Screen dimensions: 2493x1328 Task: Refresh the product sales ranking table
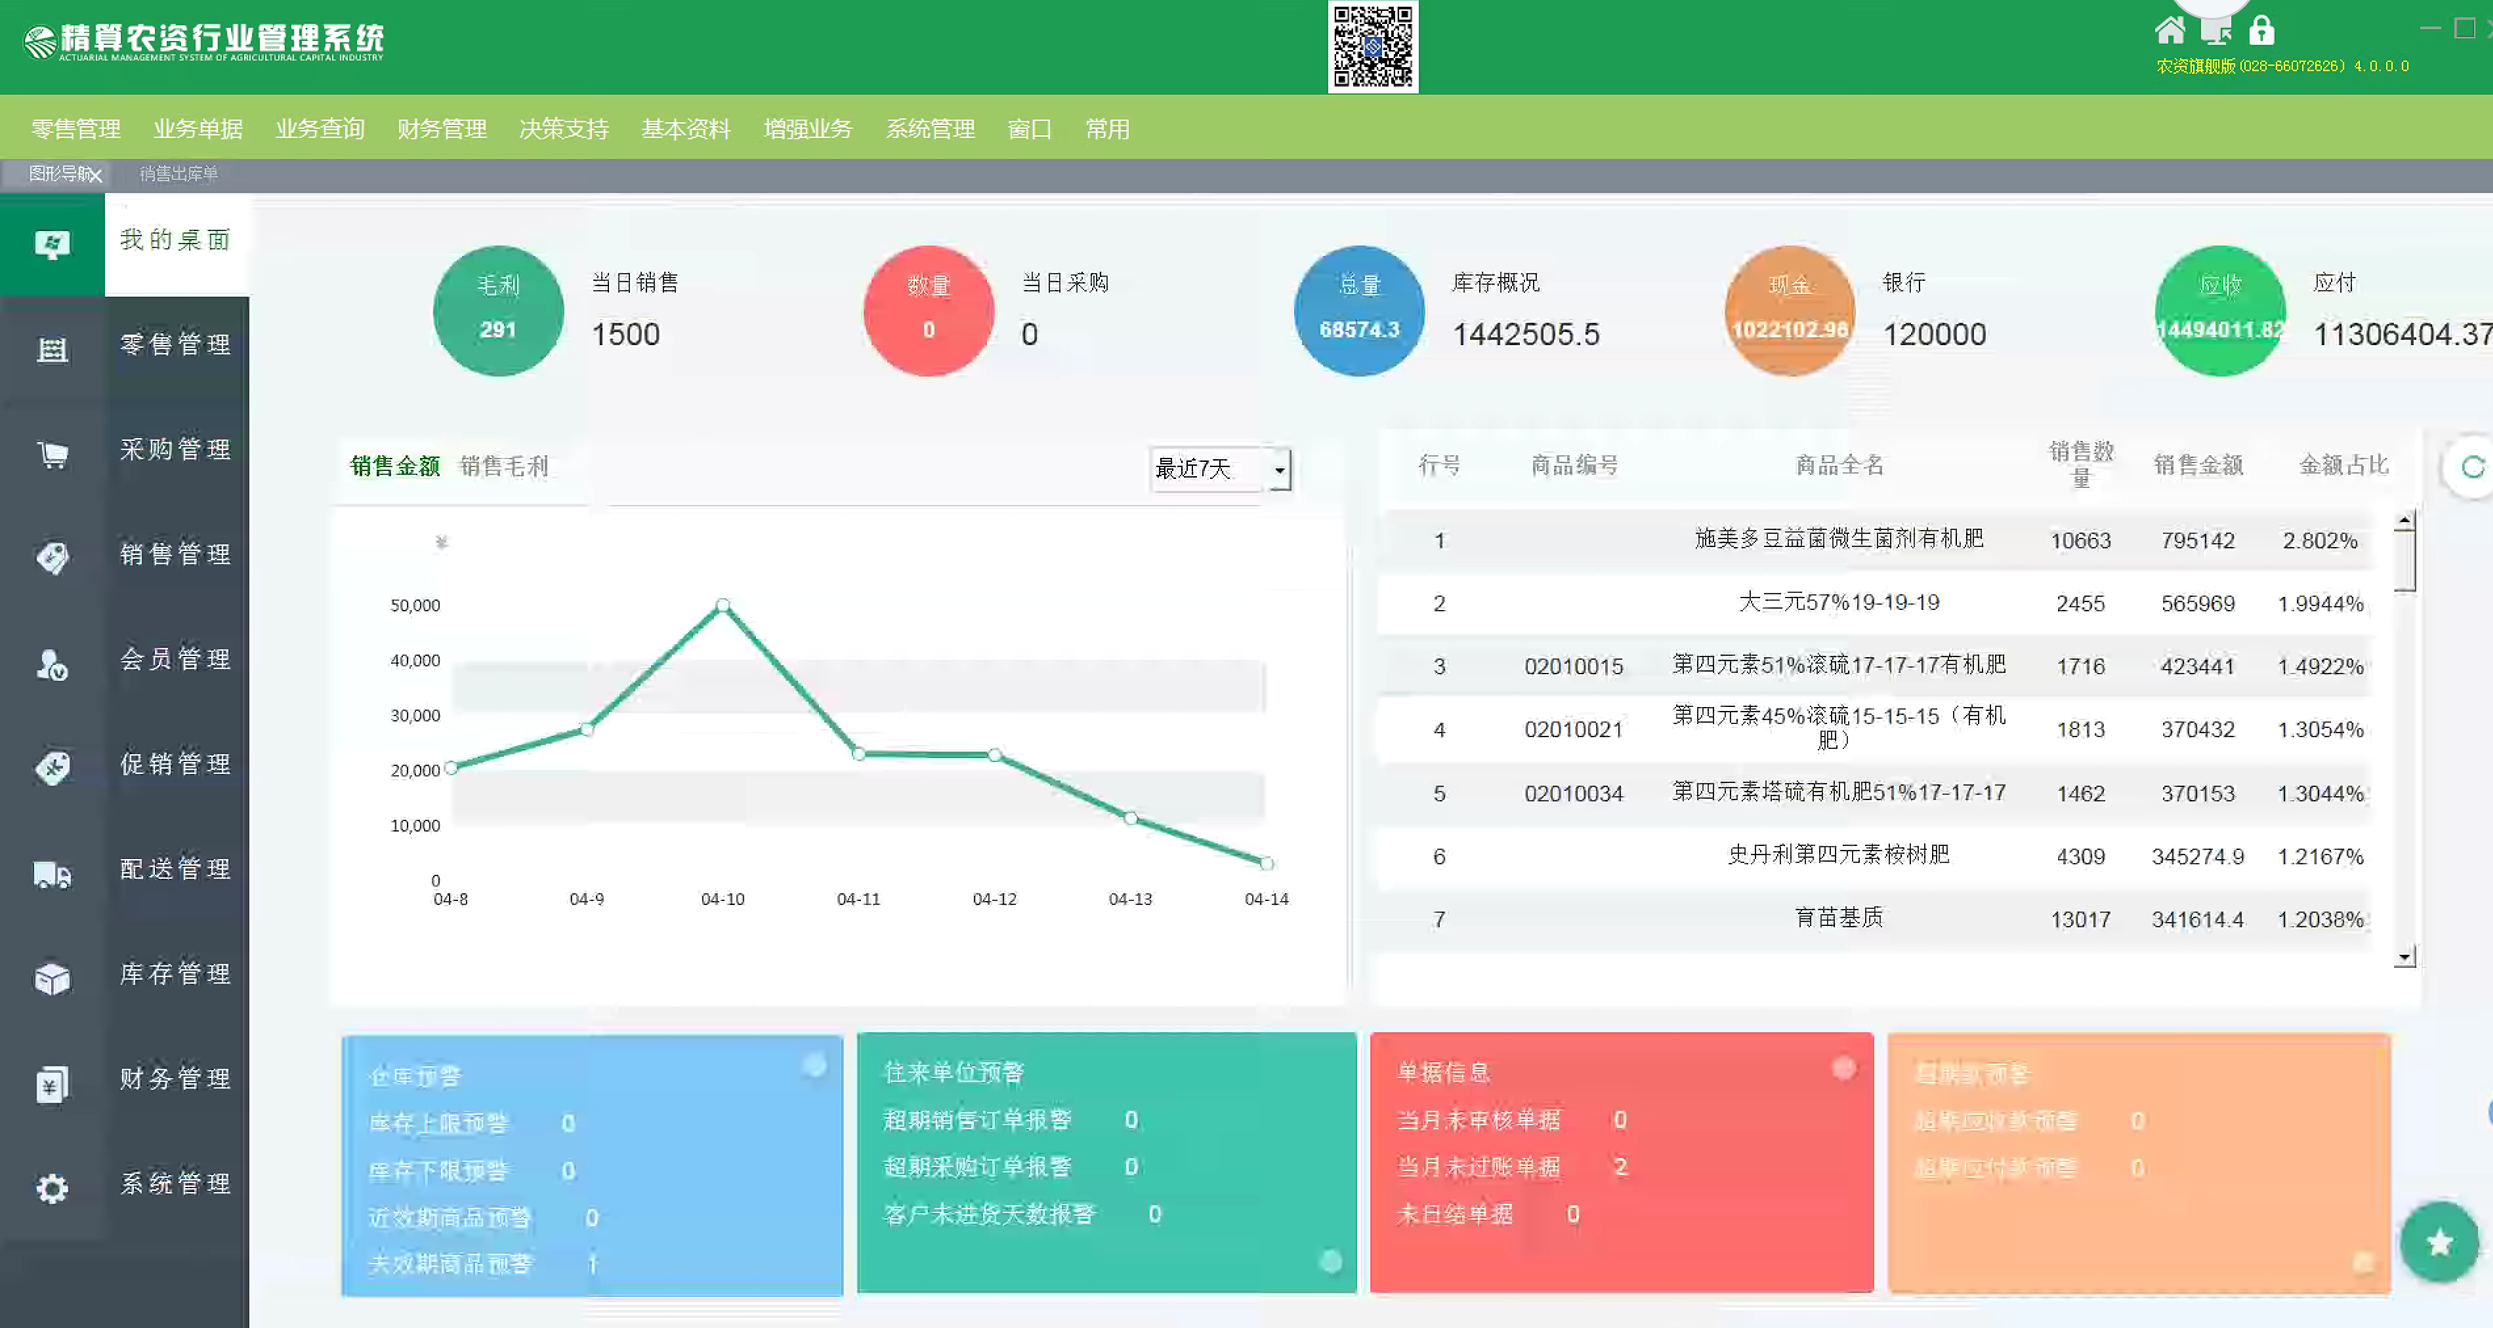pyautogui.click(x=2472, y=467)
